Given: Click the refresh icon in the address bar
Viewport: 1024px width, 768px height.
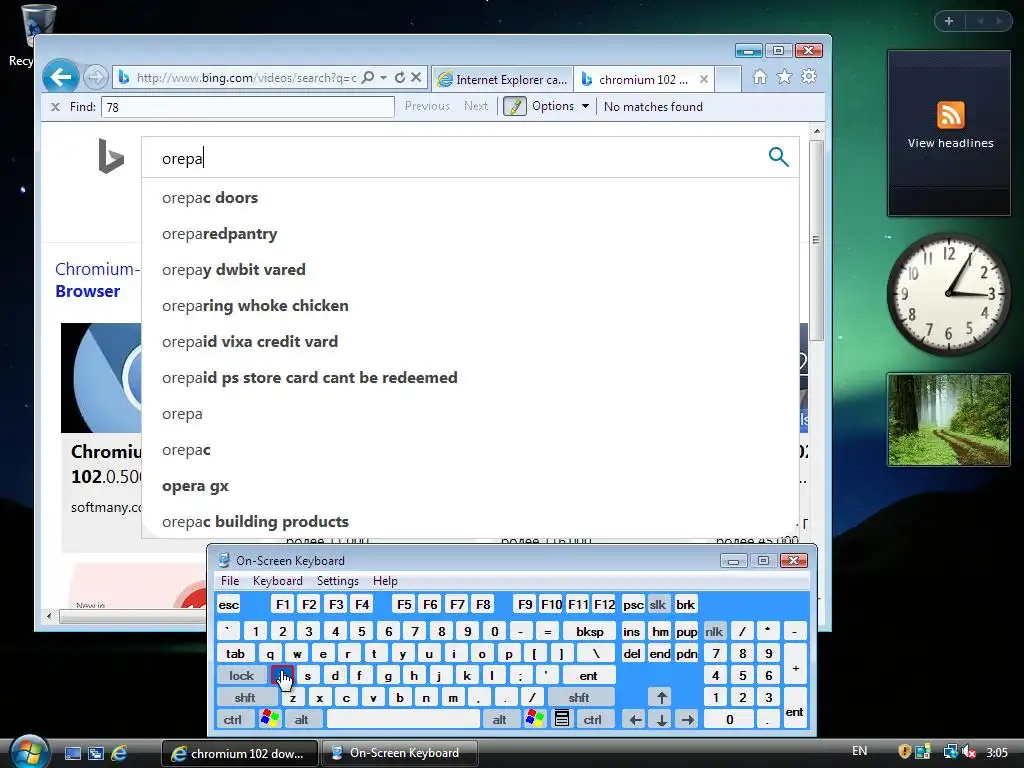Looking at the screenshot, I should coord(400,78).
